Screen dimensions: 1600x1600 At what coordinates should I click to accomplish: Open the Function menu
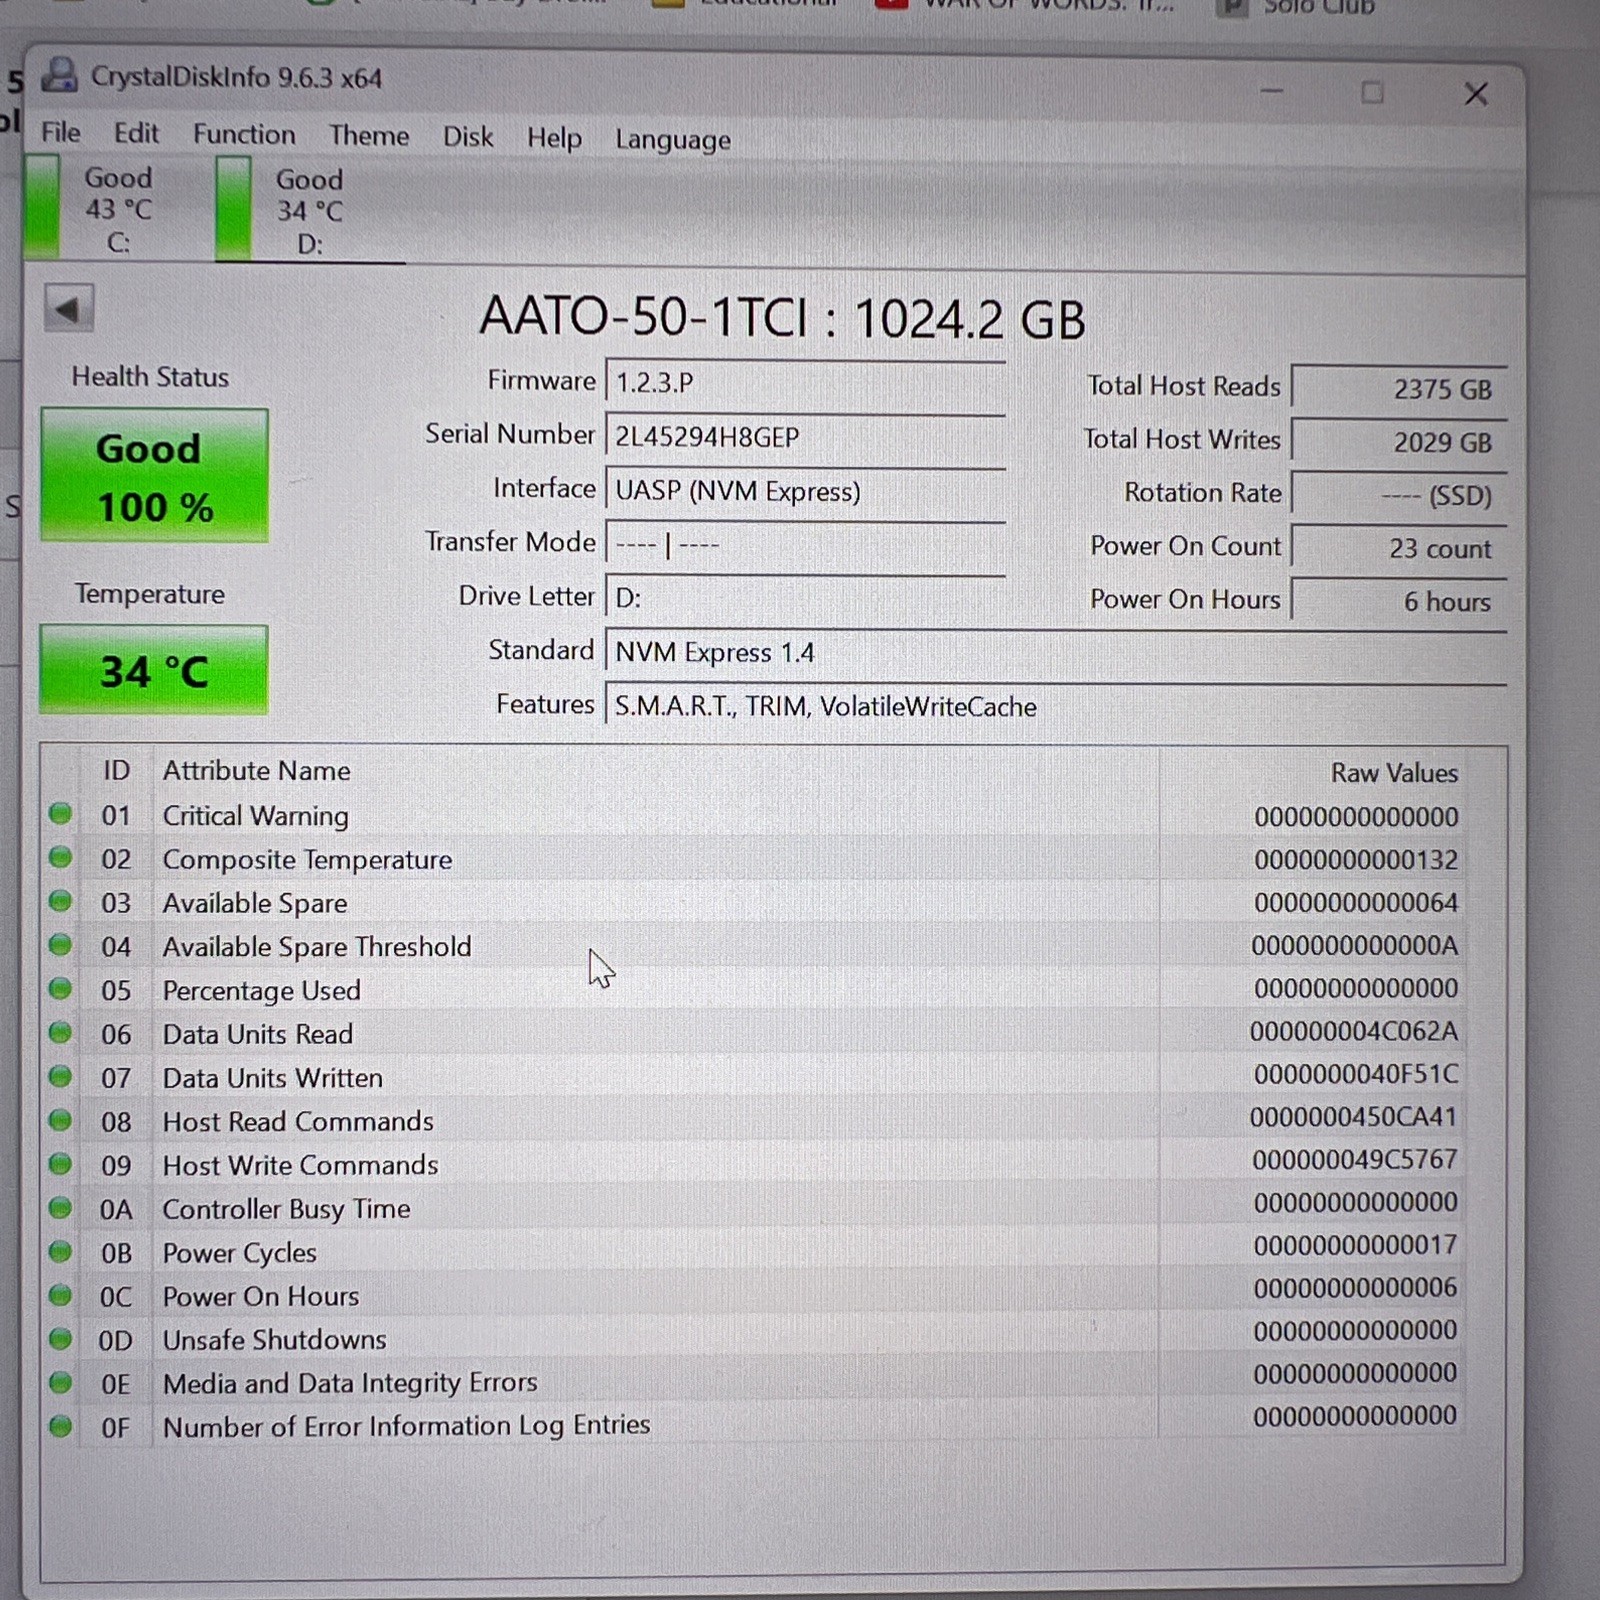(x=244, y=135)
